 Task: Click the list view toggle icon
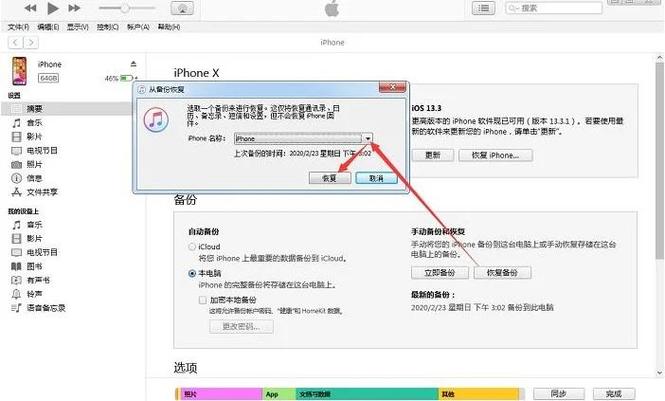coord(483,8)
